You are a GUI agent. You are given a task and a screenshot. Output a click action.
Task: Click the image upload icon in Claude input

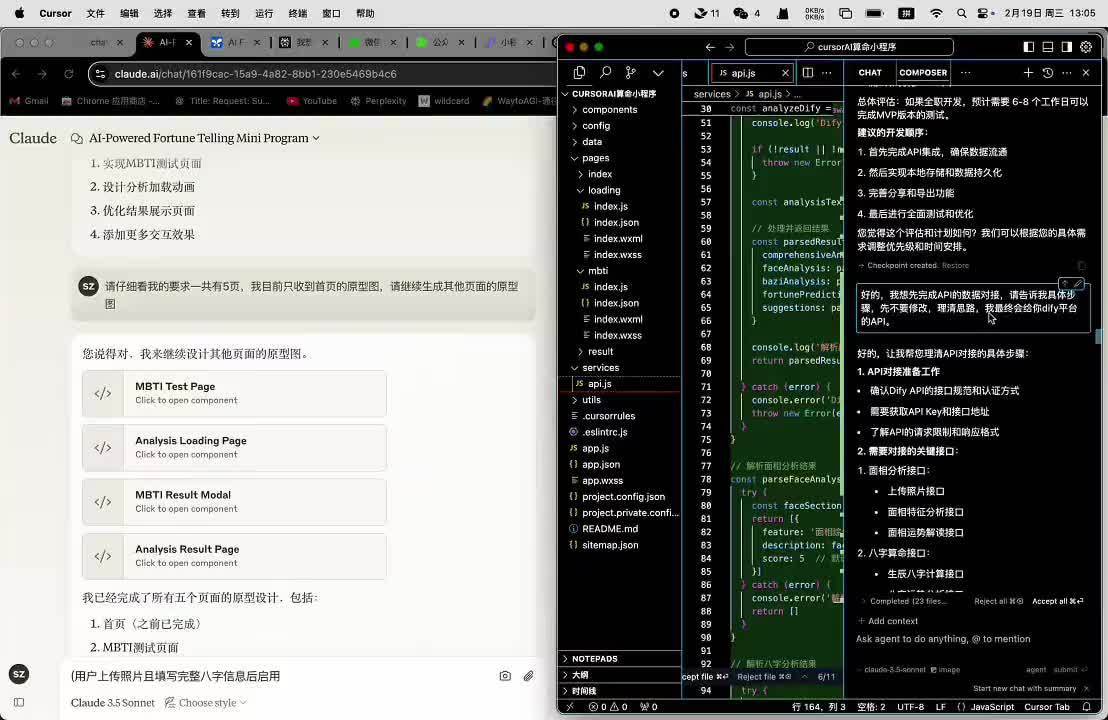tap(505, 676)
